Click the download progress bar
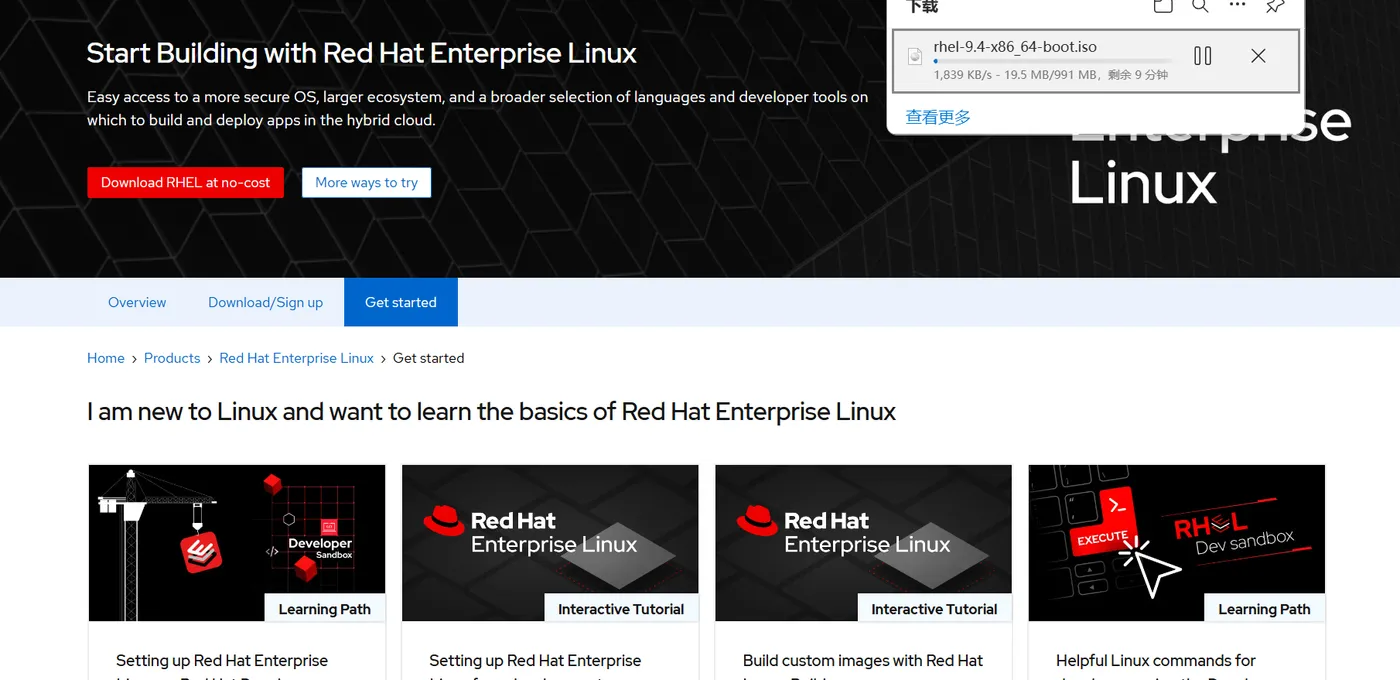Viewport: 1400px width, 680px height. coord(1050,61)
